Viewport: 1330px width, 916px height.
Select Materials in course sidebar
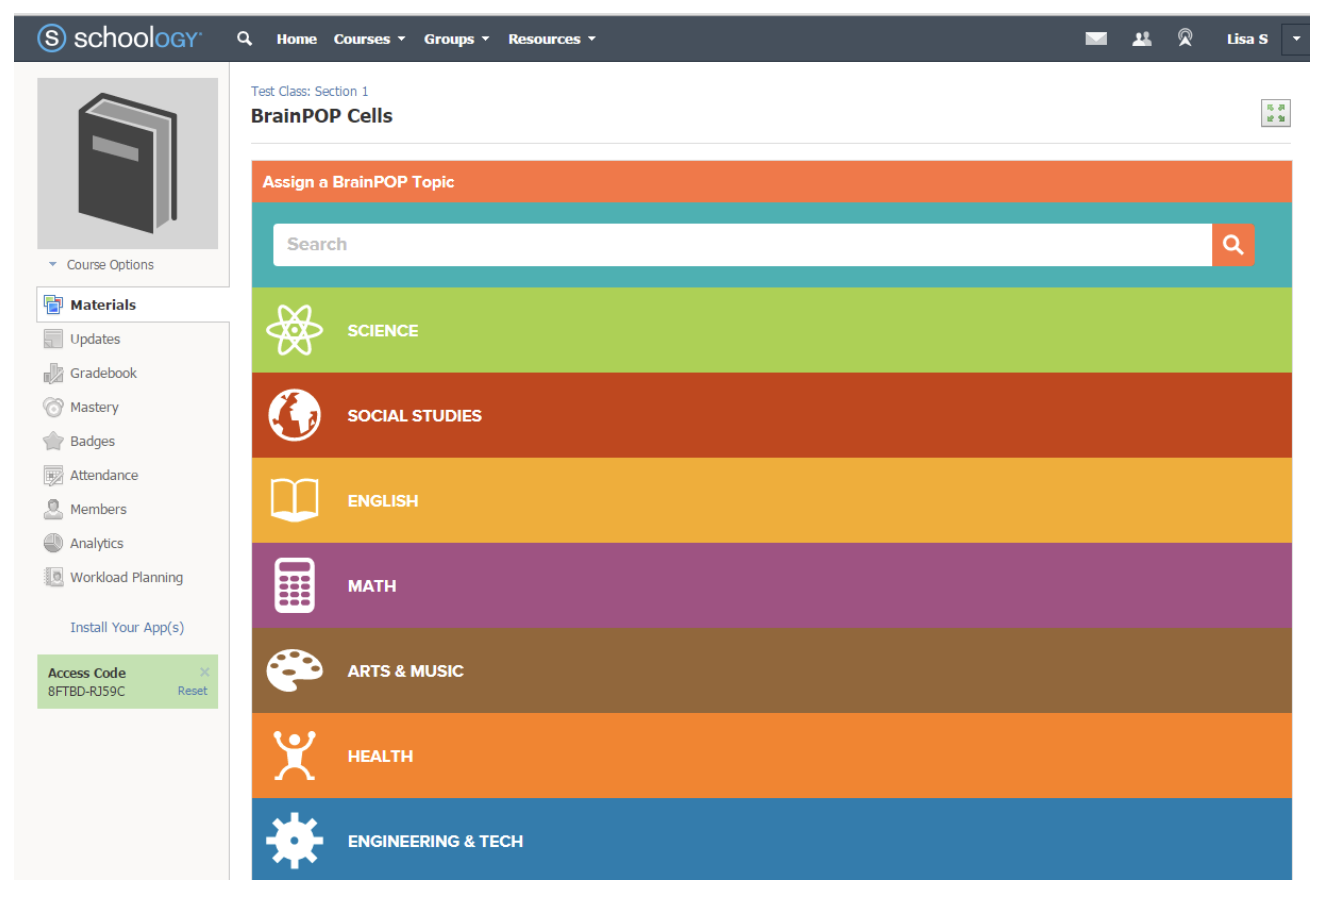(x=103, y=305)
